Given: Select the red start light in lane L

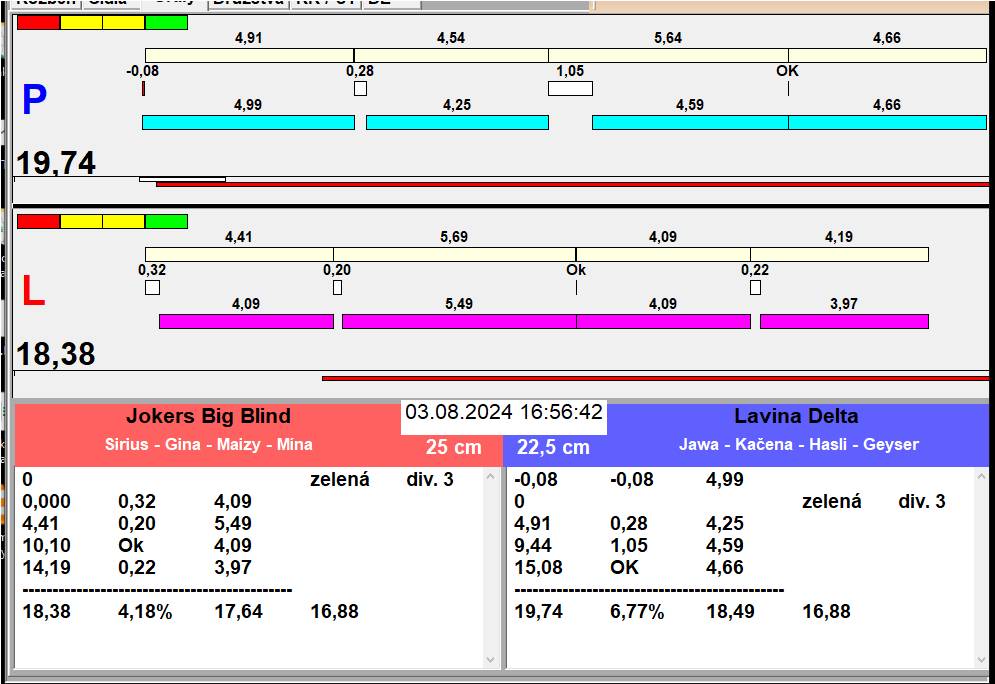Looking at the screenshot, I should 38,221.
